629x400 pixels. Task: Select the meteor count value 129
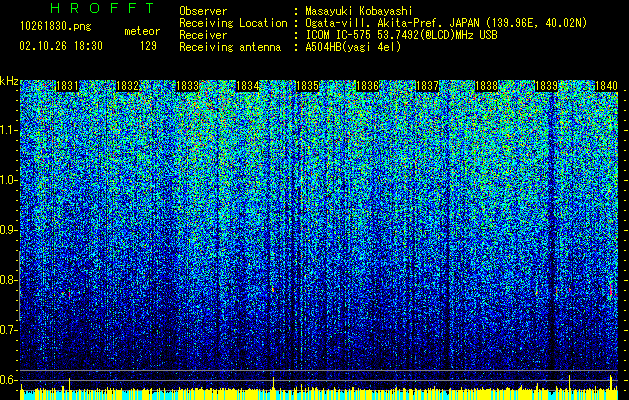[148, 46]
